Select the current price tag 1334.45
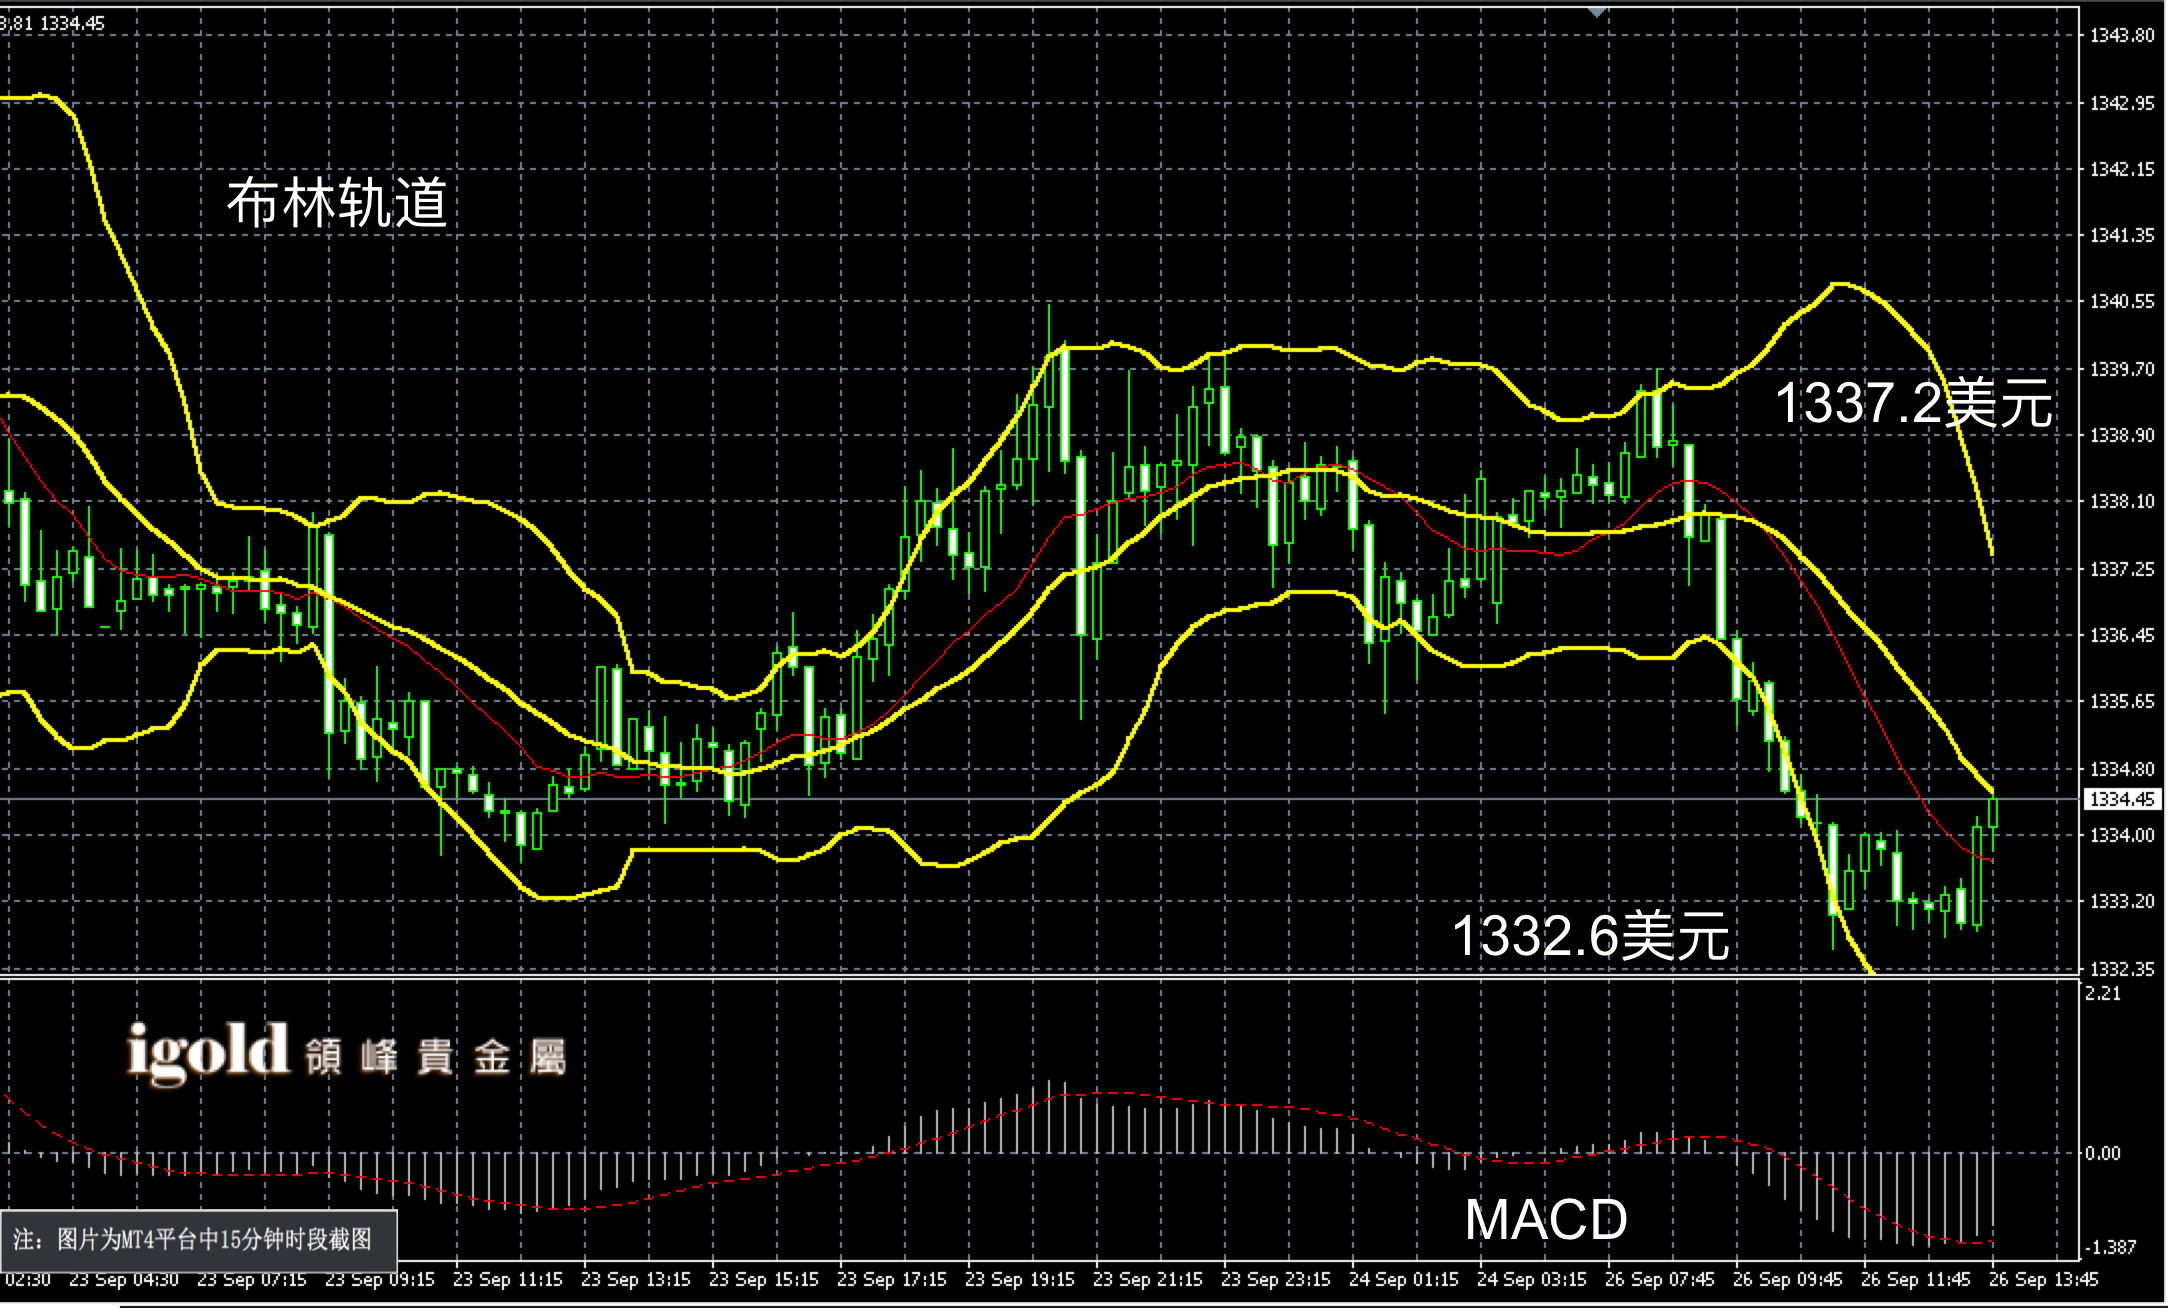This screenshot has width=2168, height=1308. tap(2122, 799)
